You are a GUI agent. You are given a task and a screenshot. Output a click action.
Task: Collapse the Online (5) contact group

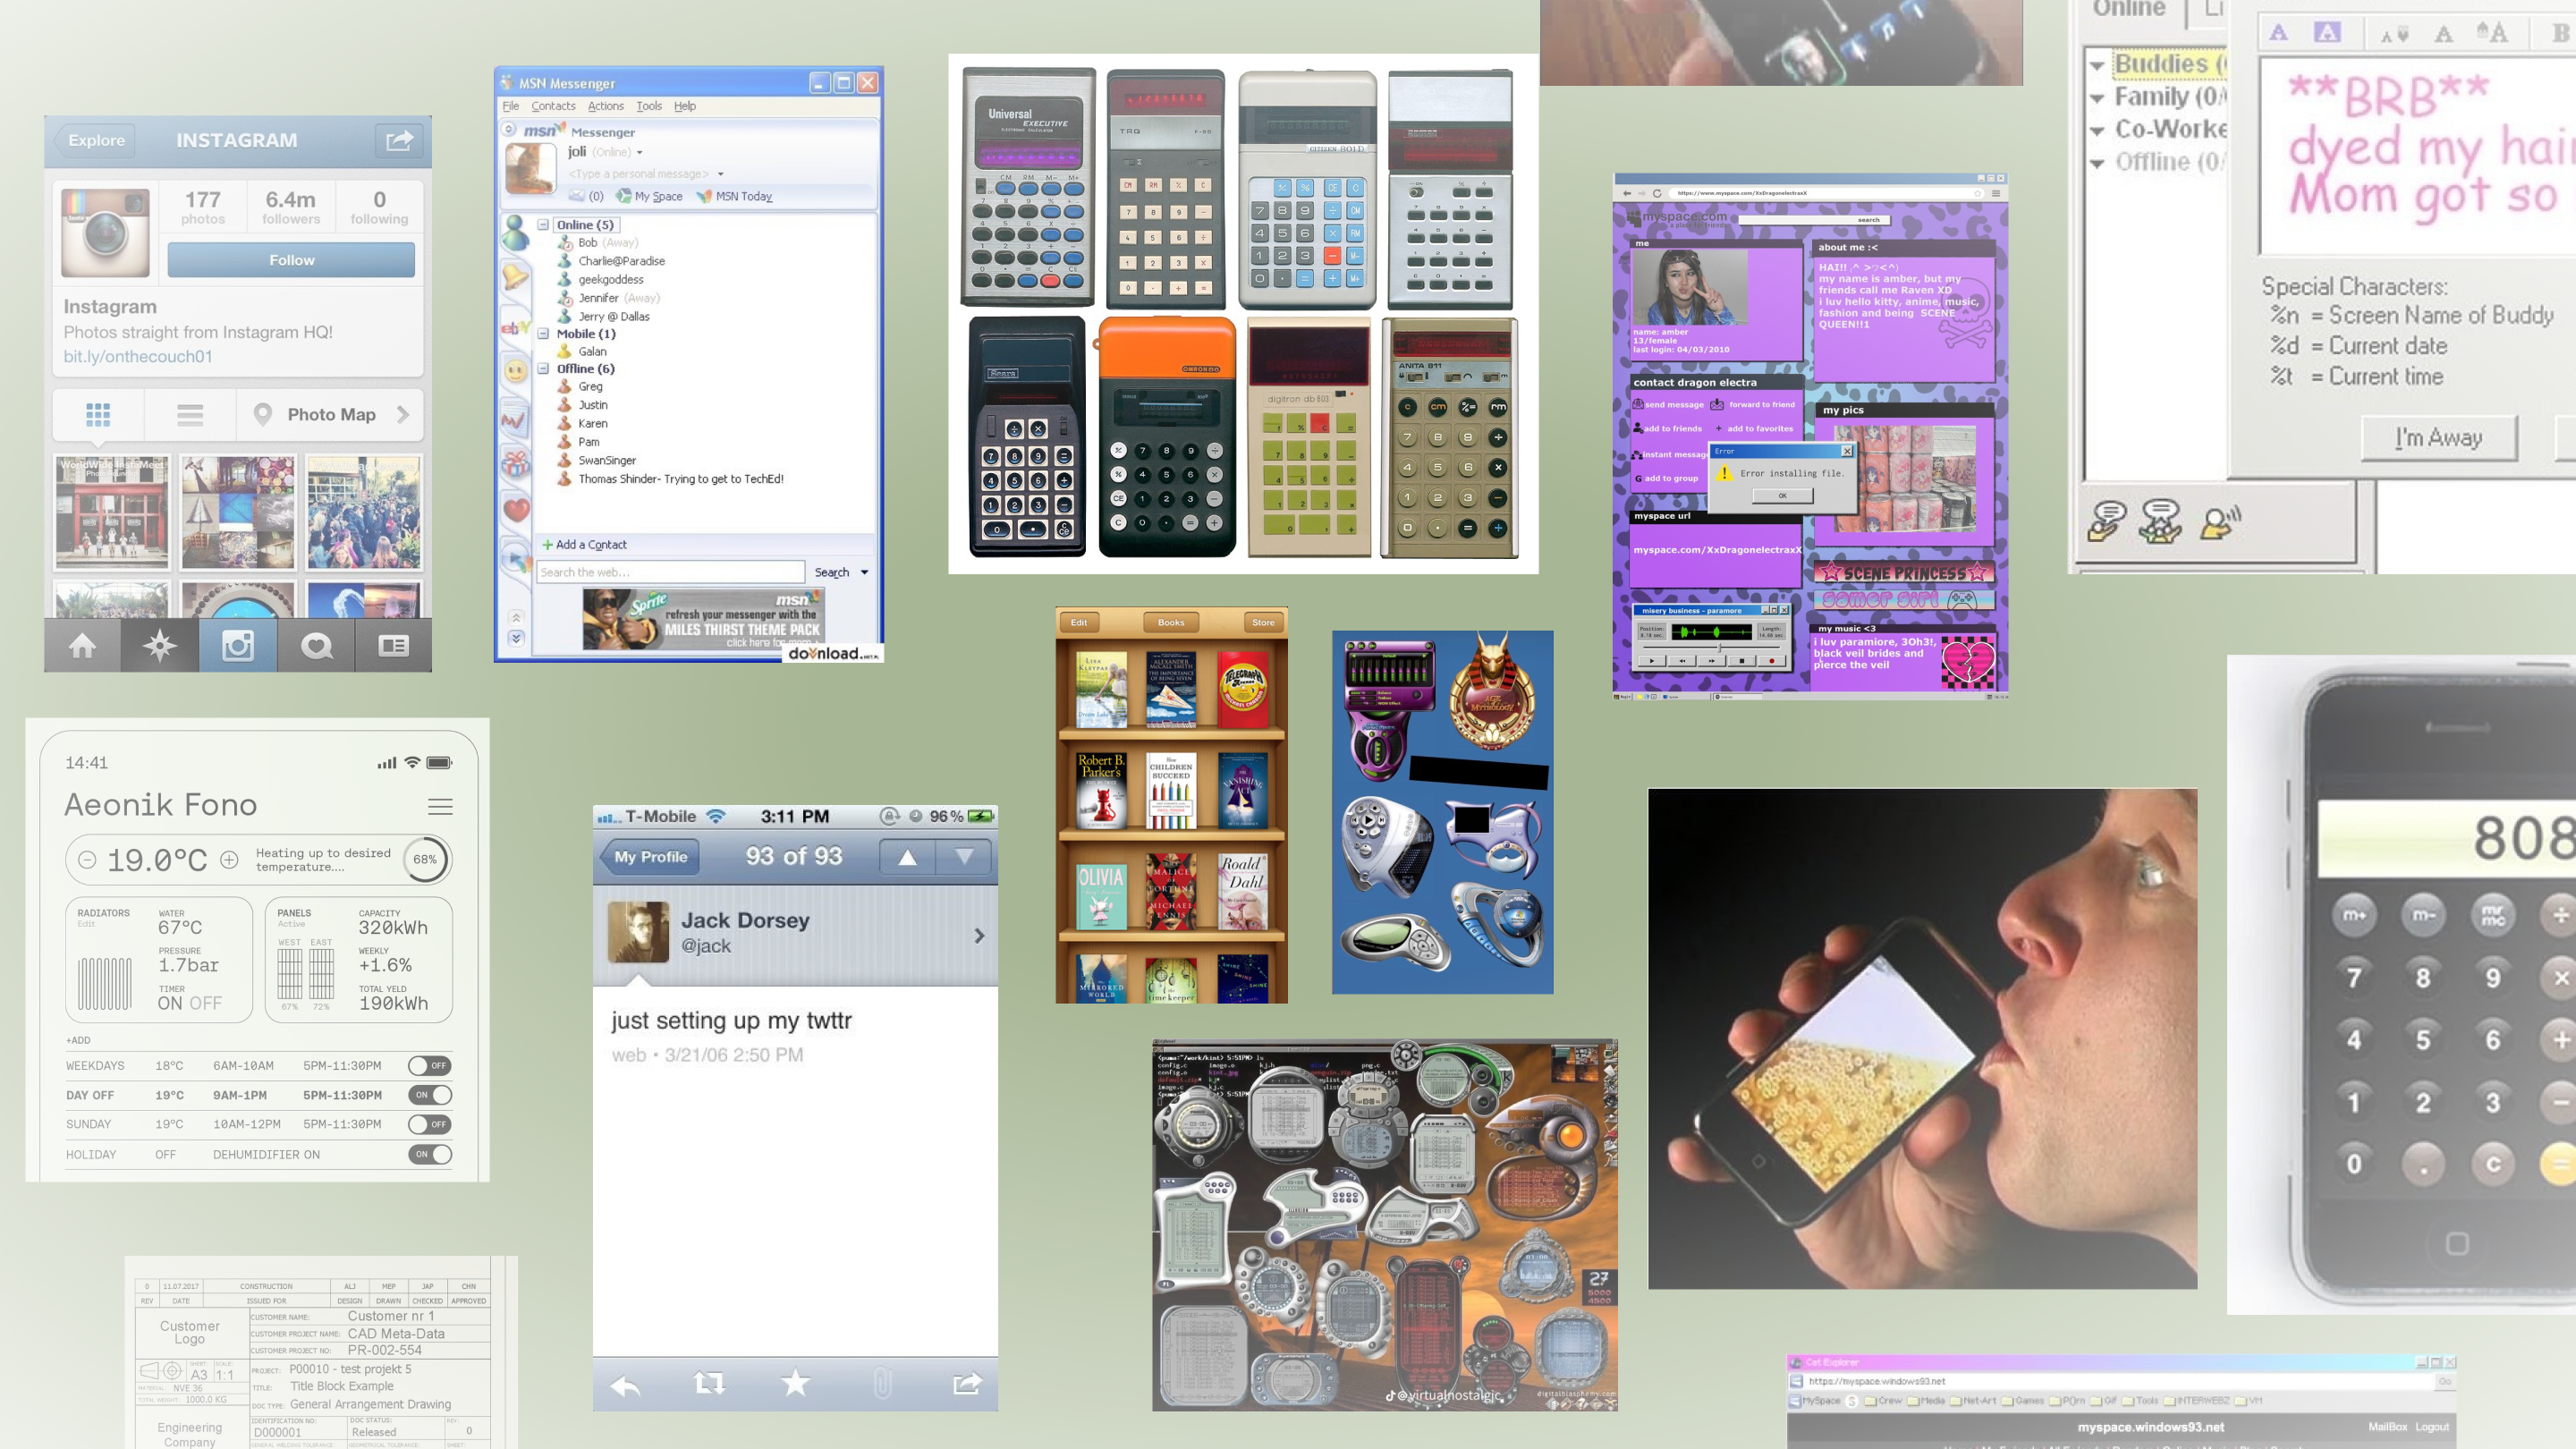coord(543,225)
